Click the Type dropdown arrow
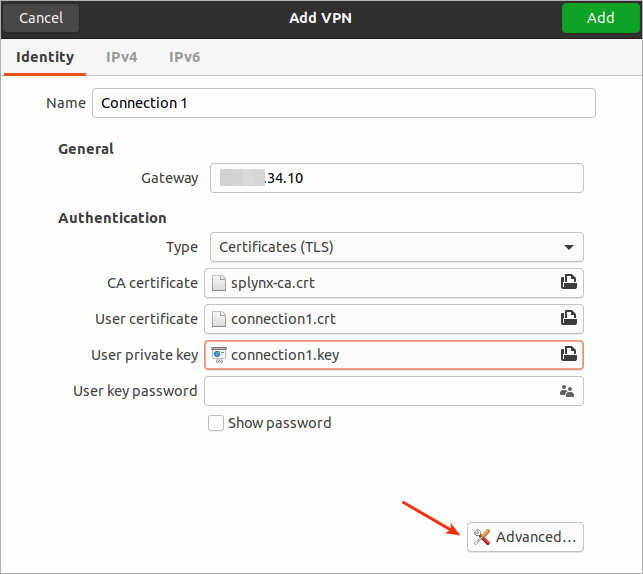Image resolution: width=643 pixels, height=574 pixels. pos(568,247)
